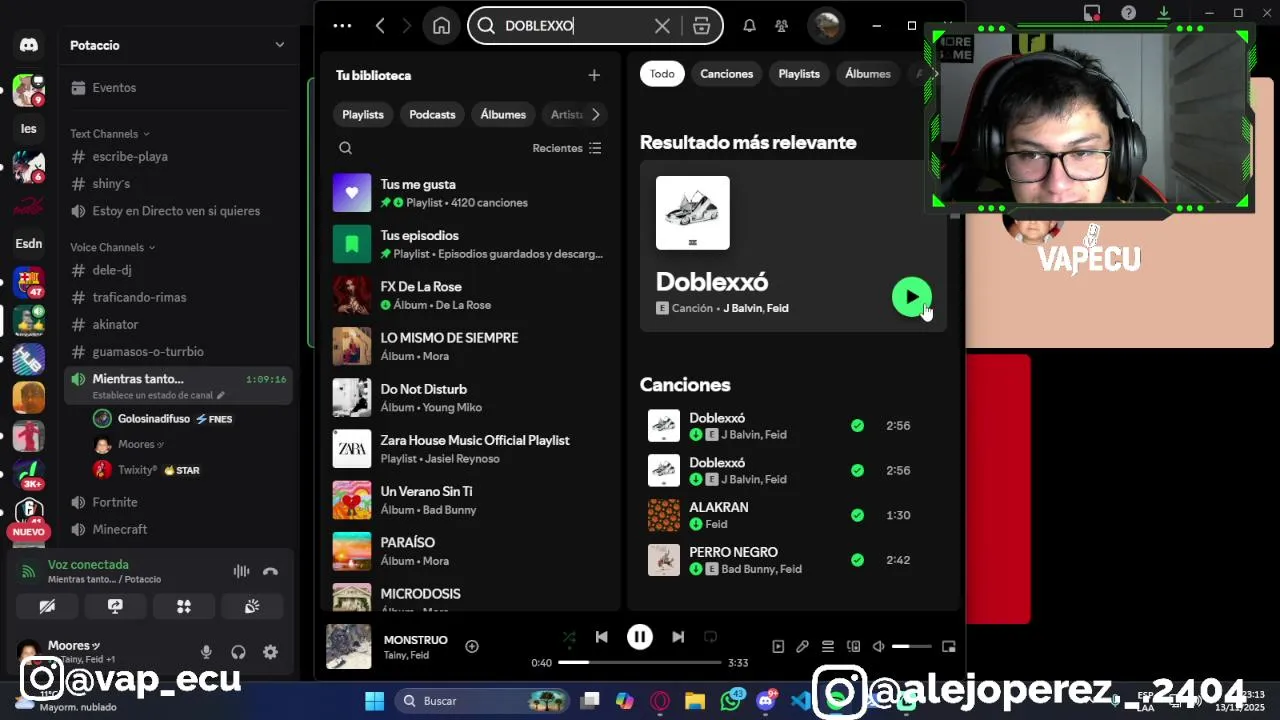The width and height of the screenshot is (1280, 720).
Task: Expand Potaccio server dropdown in Discord
Action: [280, 45]
